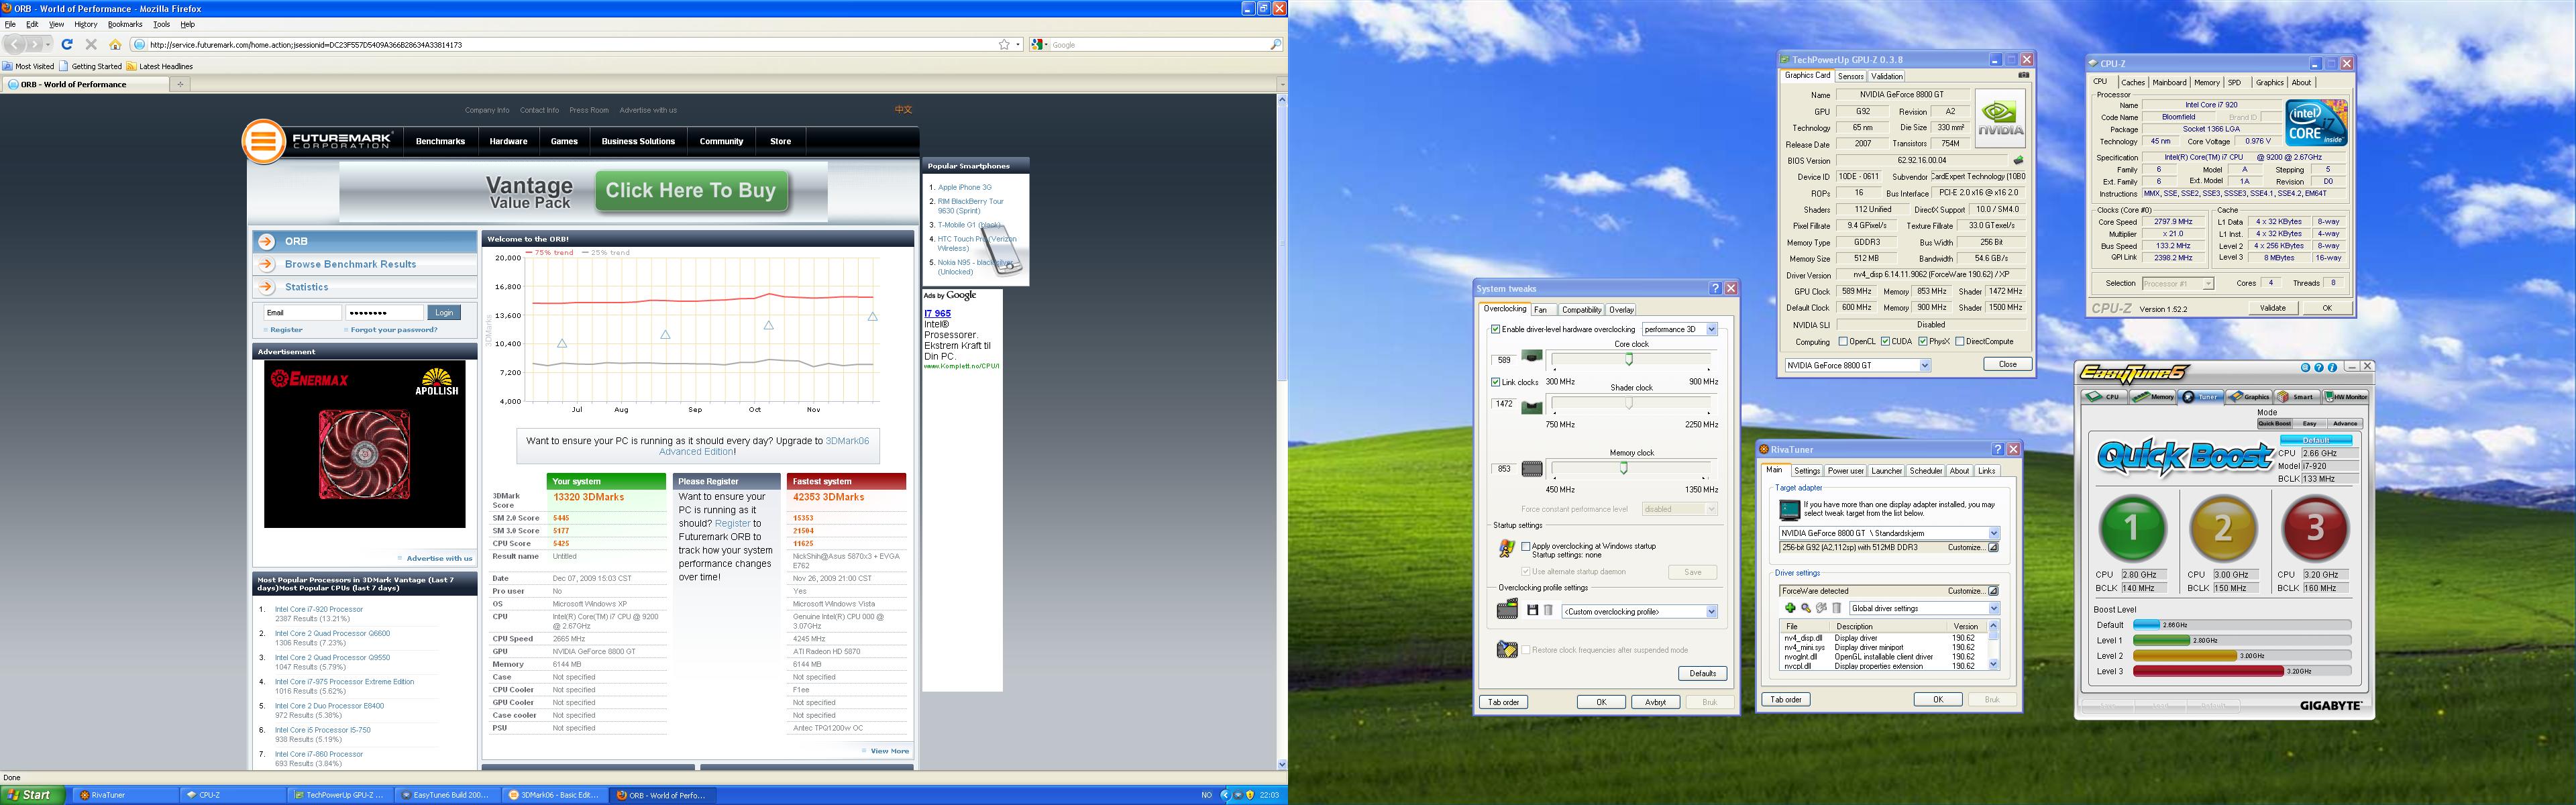Click the green plus add driver profile icon

pos(1790,608)
